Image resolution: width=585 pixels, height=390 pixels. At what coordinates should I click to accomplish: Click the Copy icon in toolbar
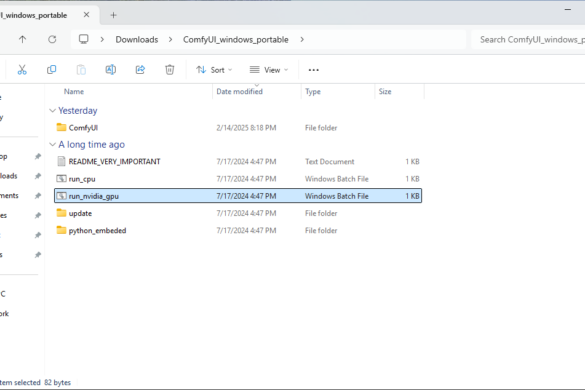click(51, 70)
